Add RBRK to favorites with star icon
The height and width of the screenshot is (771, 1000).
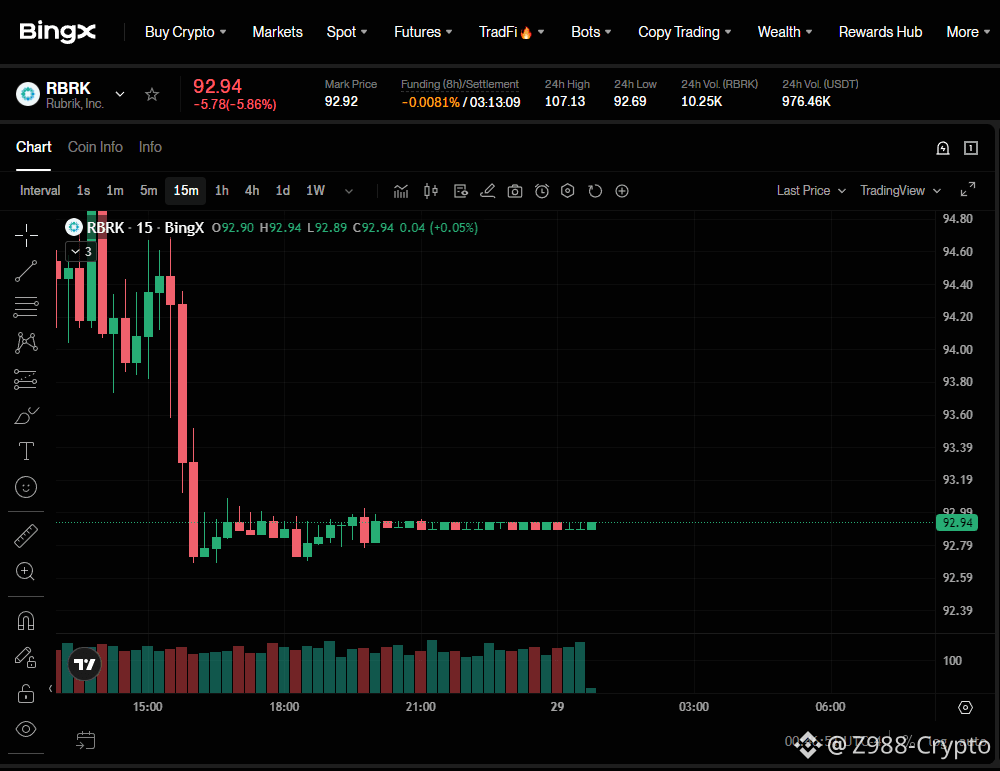tap(152, 94)
